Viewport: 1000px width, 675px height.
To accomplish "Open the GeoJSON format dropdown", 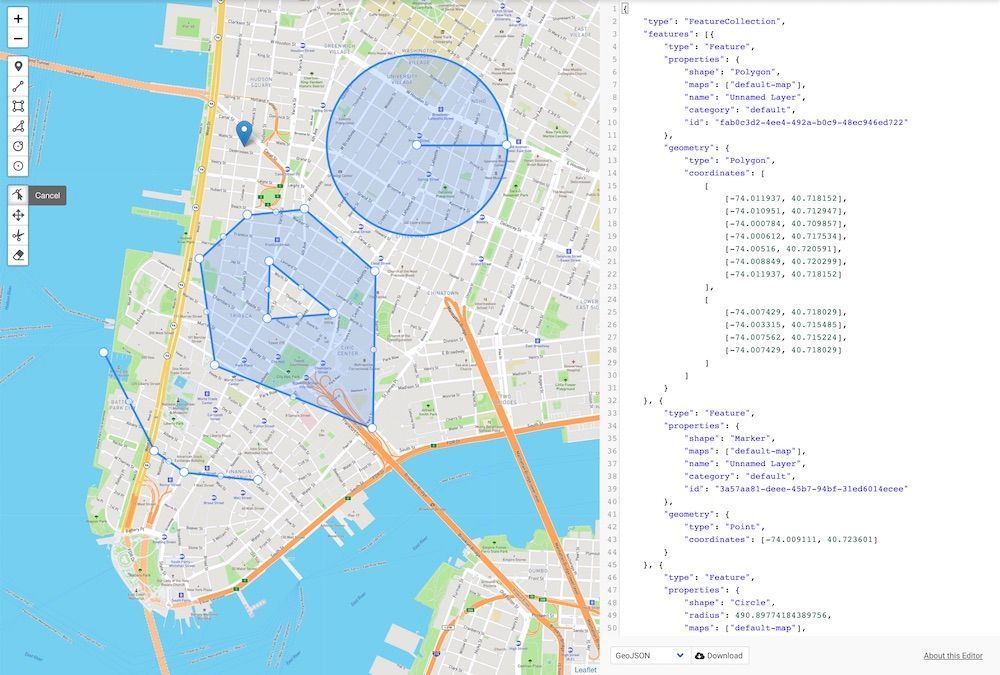I will (650, 655).
